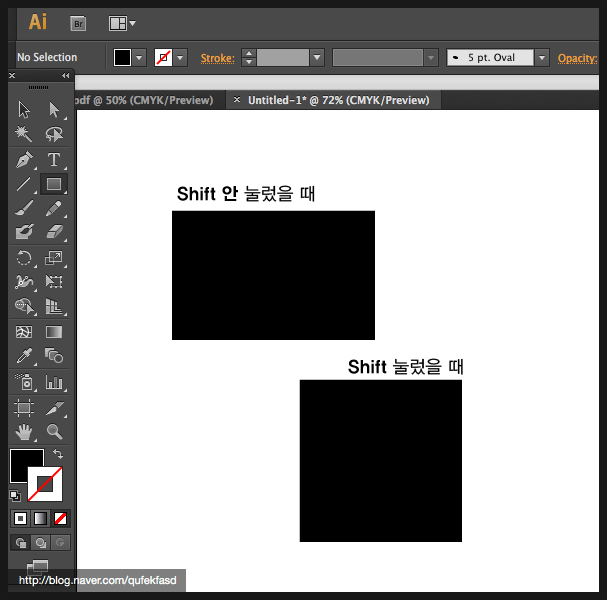607x600 pixels.
Task: Open fill color dropdown in control bar
Action: (139, 58)
